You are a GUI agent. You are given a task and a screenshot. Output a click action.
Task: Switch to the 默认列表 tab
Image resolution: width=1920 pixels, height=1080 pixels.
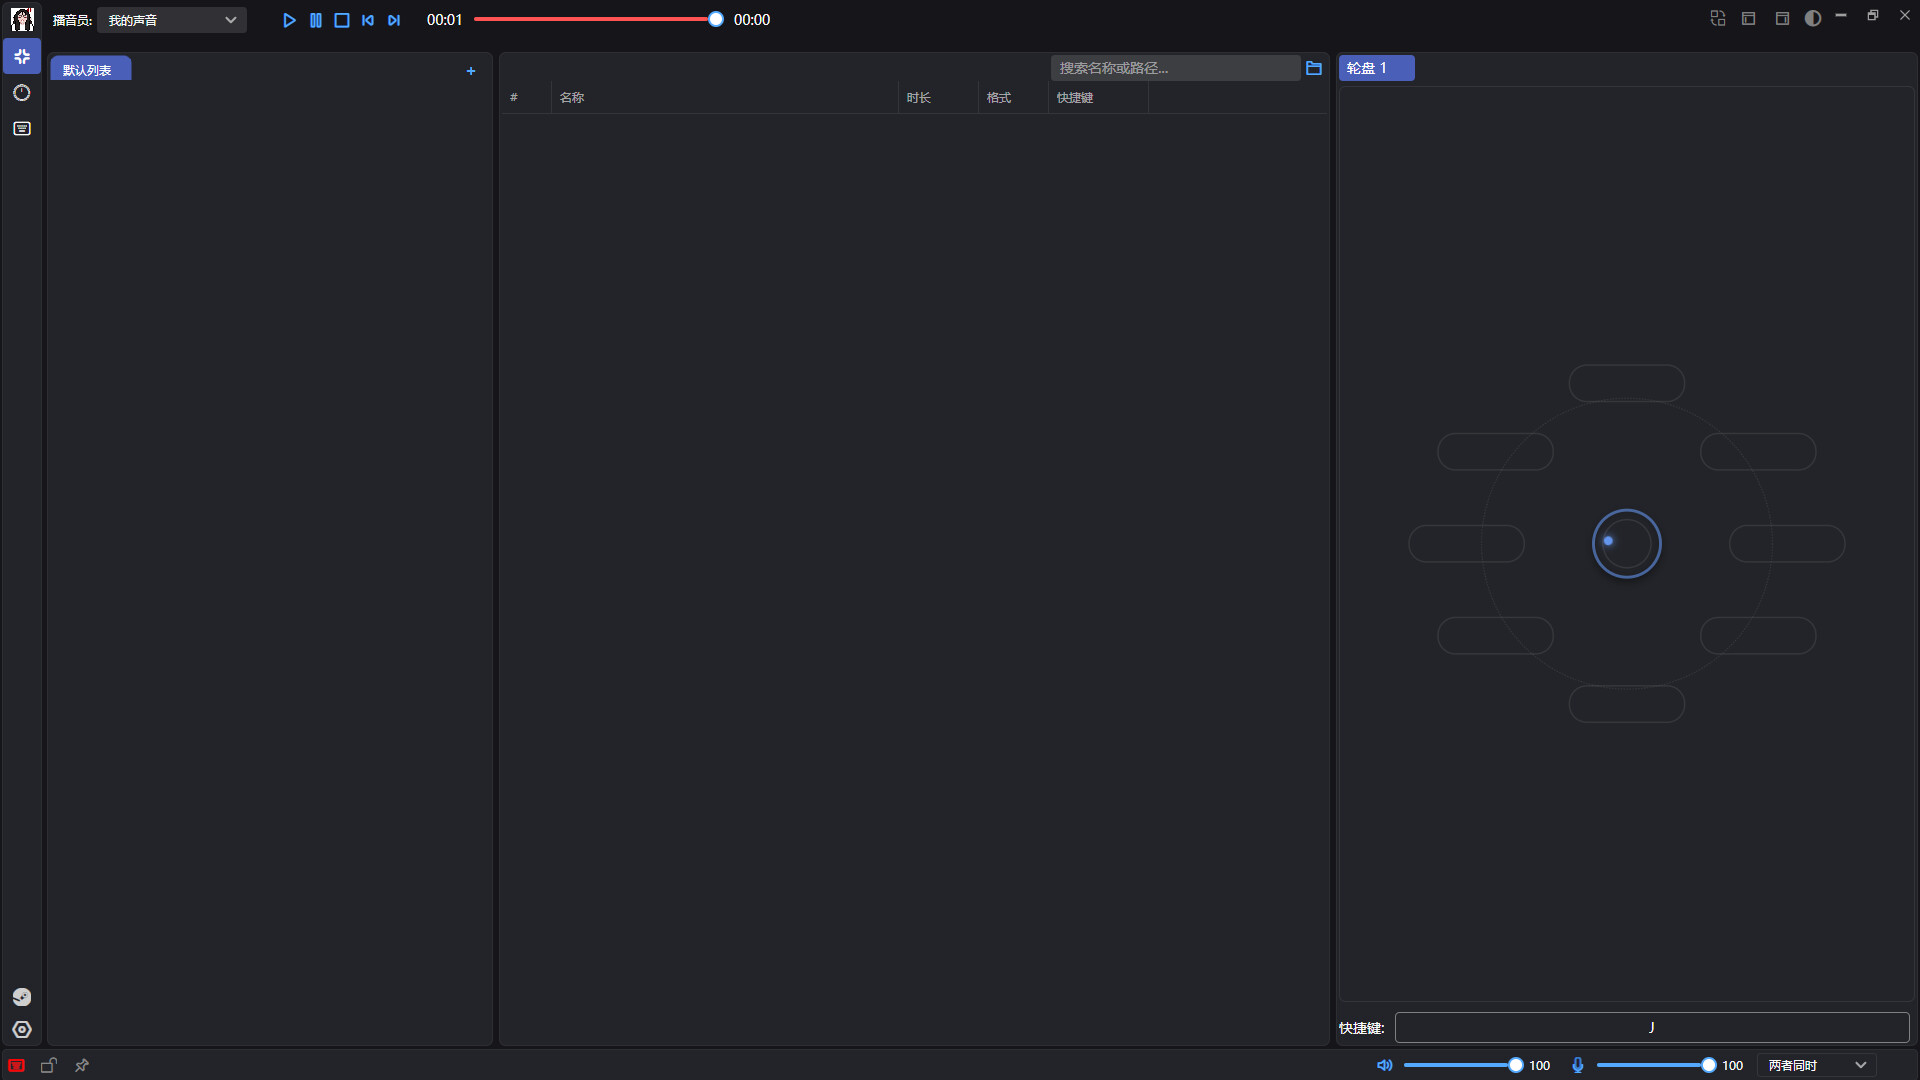[90, 68]
